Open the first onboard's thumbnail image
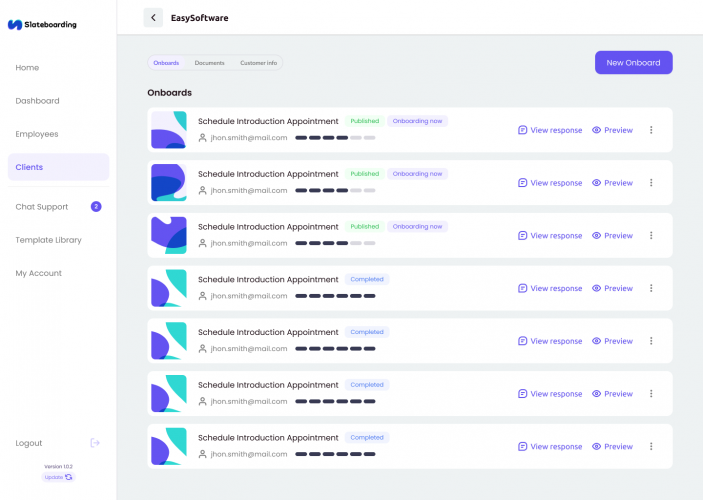The height and width of the screenshot is (500, 703). pos(169,130)
